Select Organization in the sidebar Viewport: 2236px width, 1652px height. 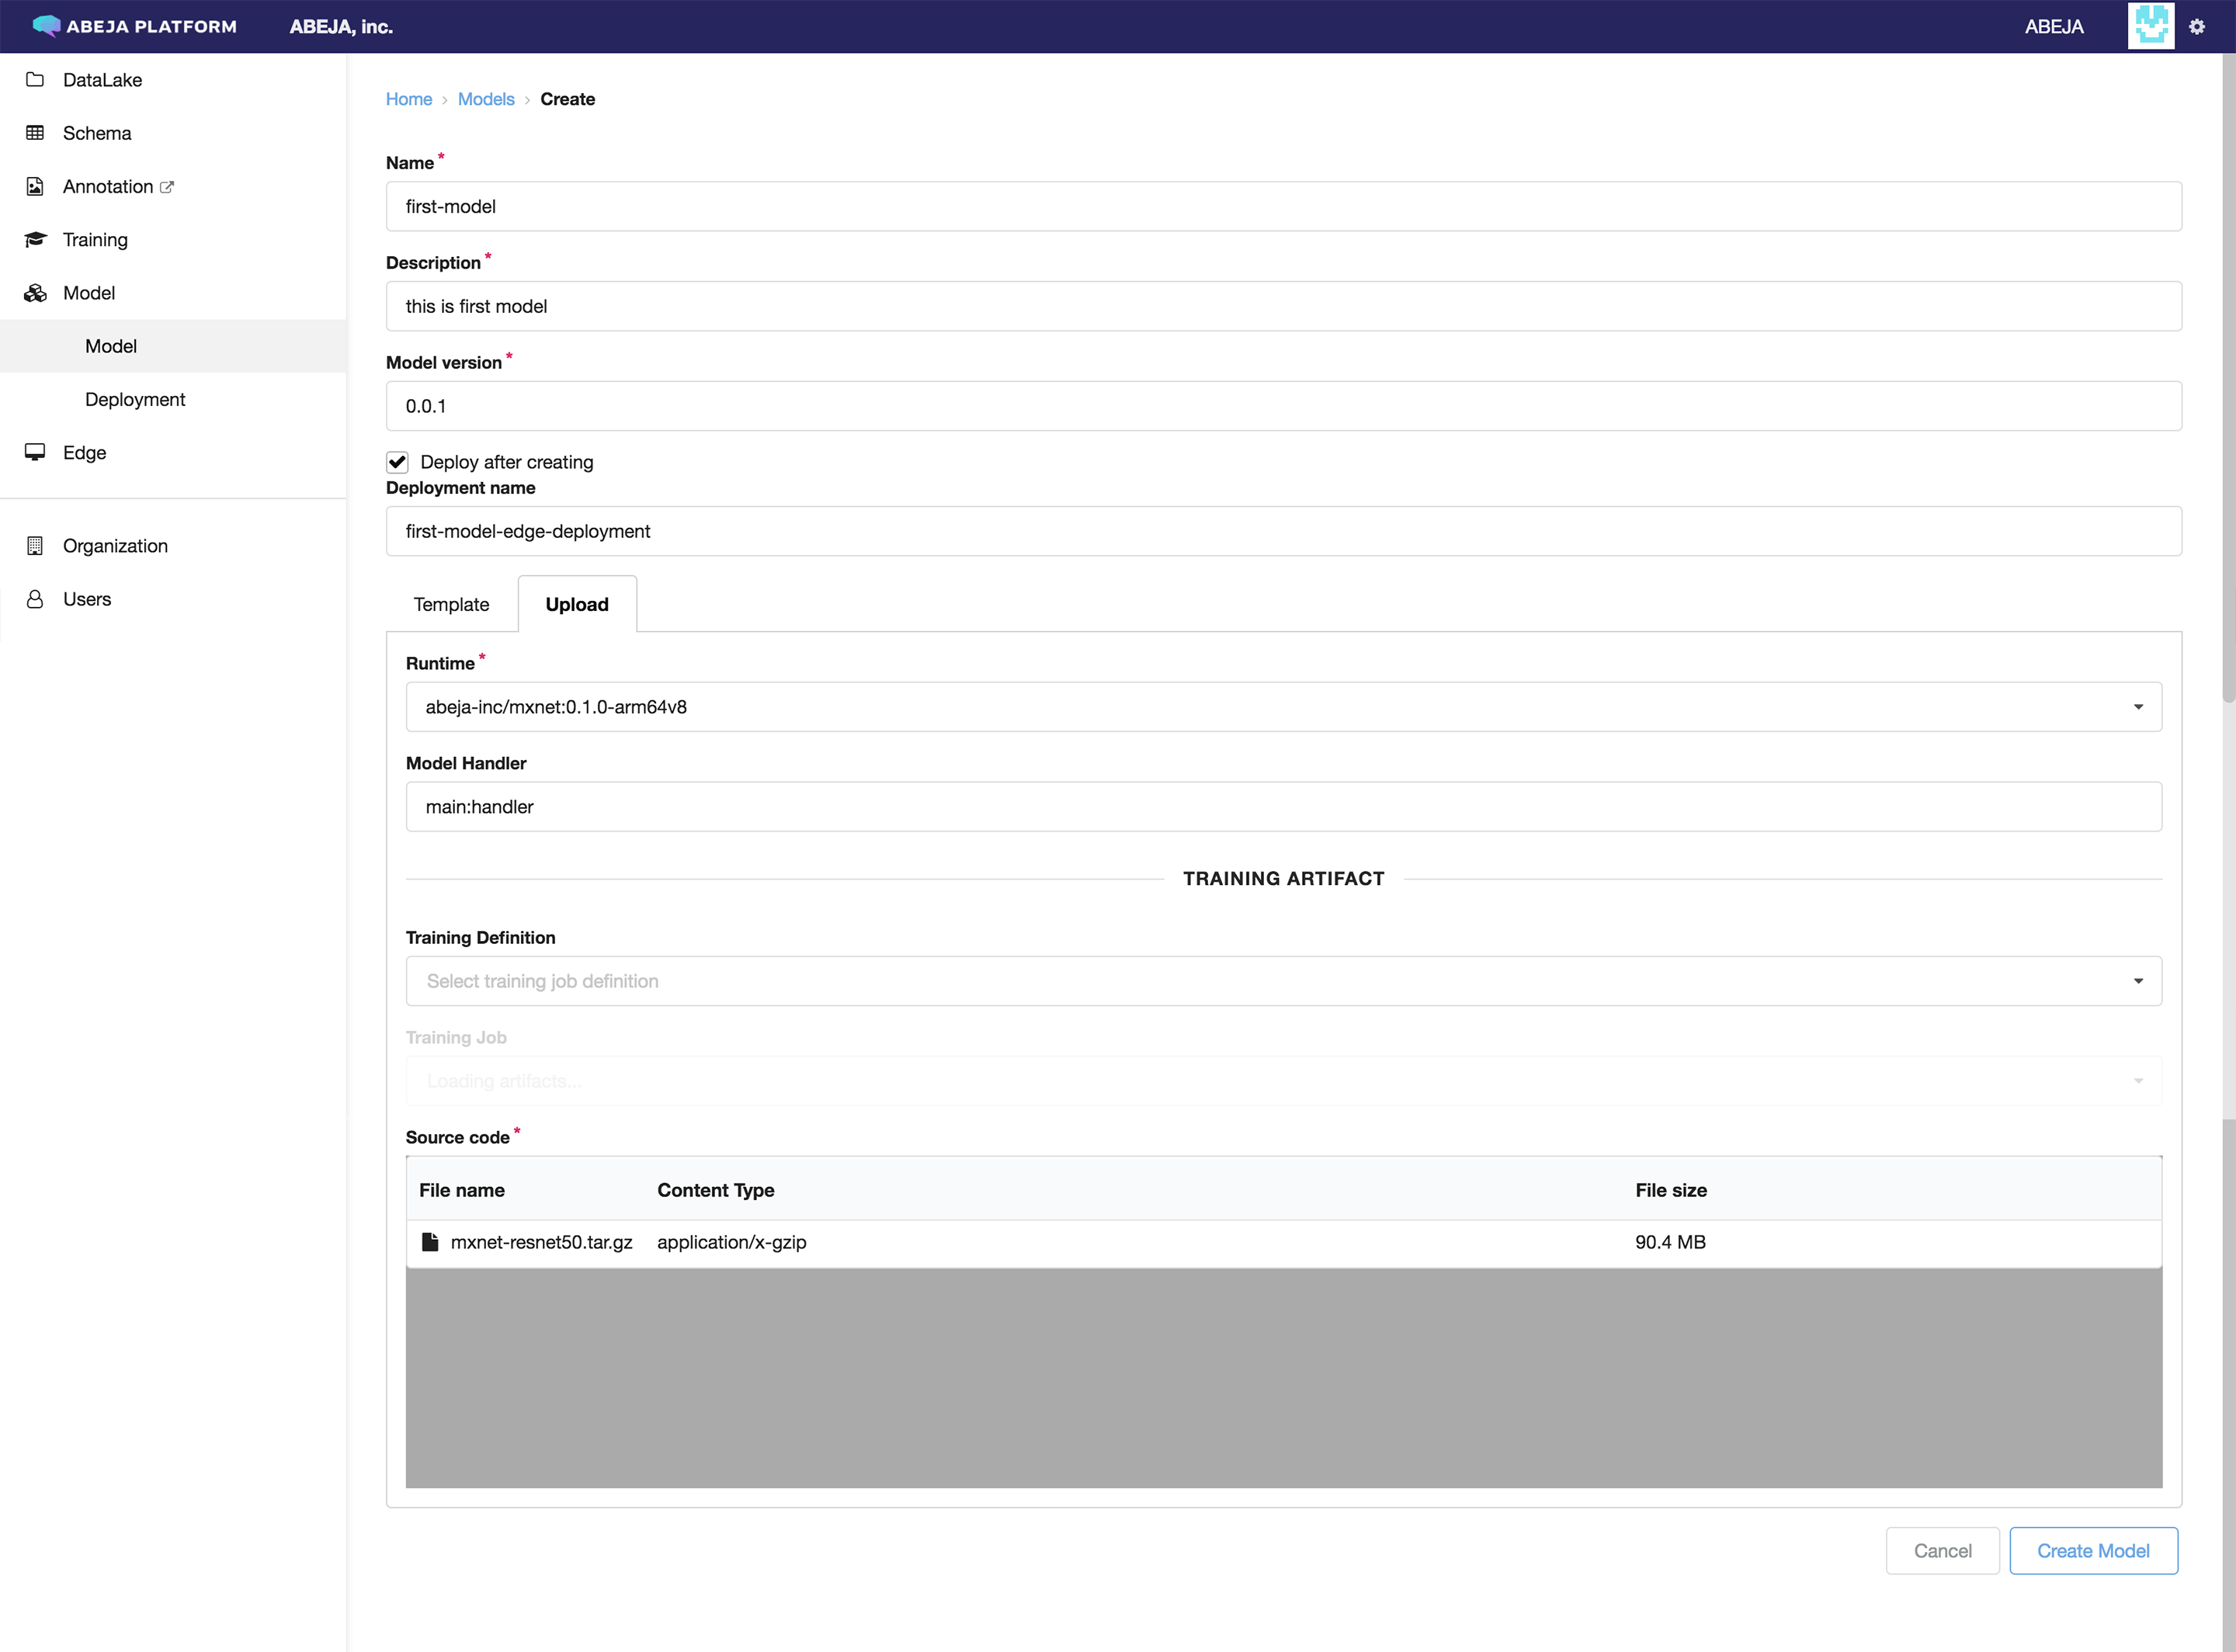[173, 545]
